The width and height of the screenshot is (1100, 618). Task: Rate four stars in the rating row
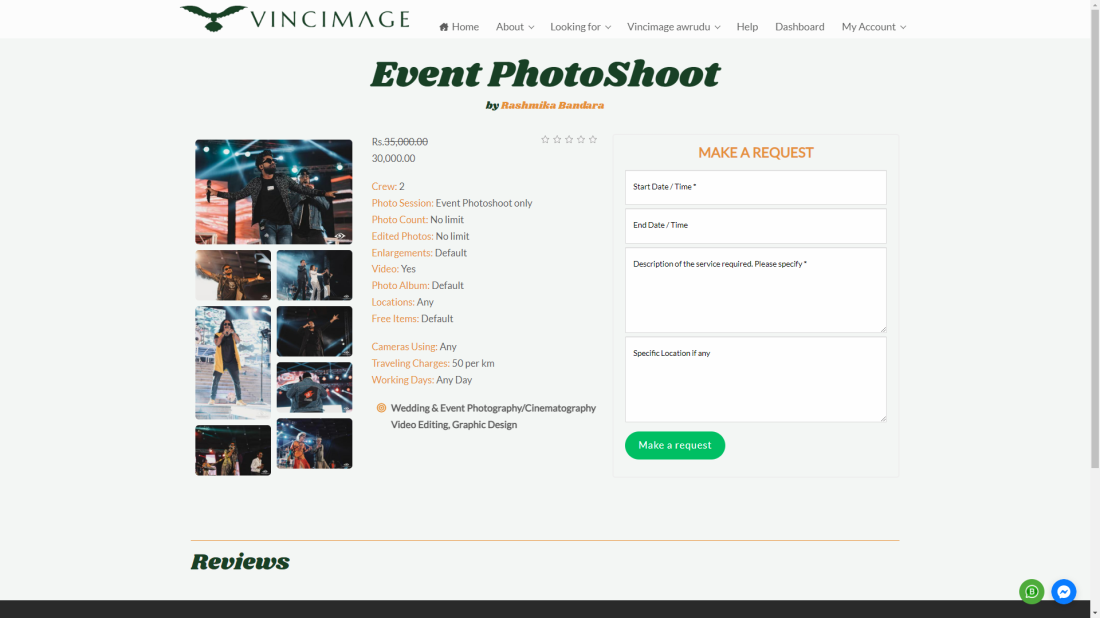581,140
